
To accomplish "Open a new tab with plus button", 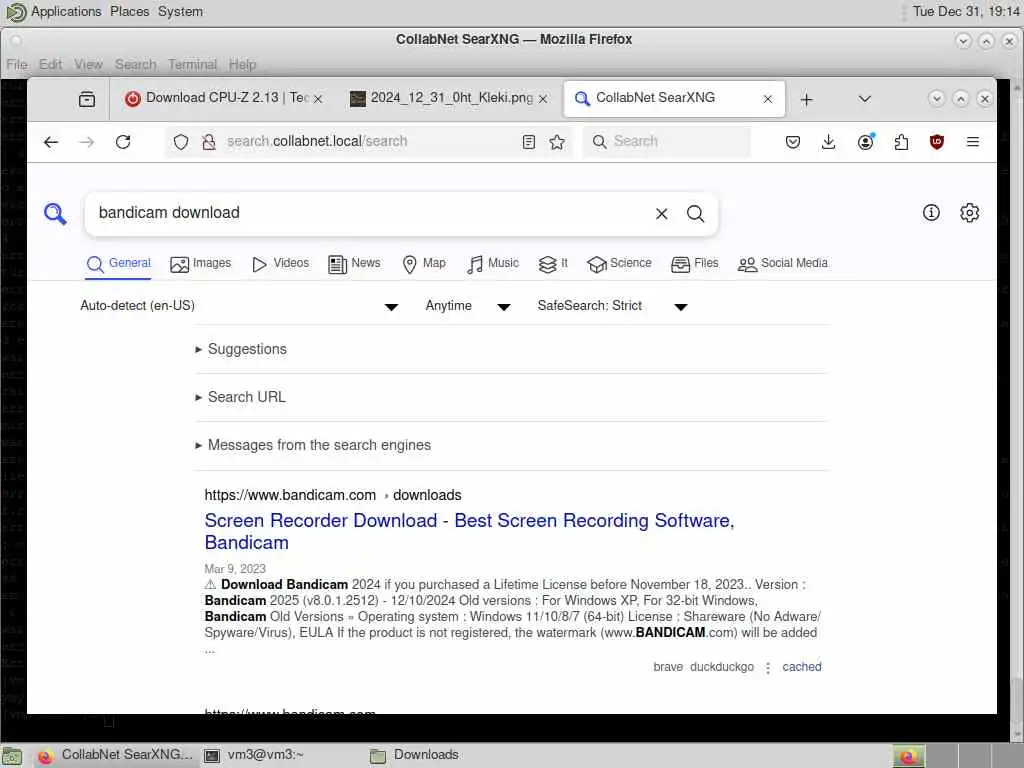I will point(807,99).
